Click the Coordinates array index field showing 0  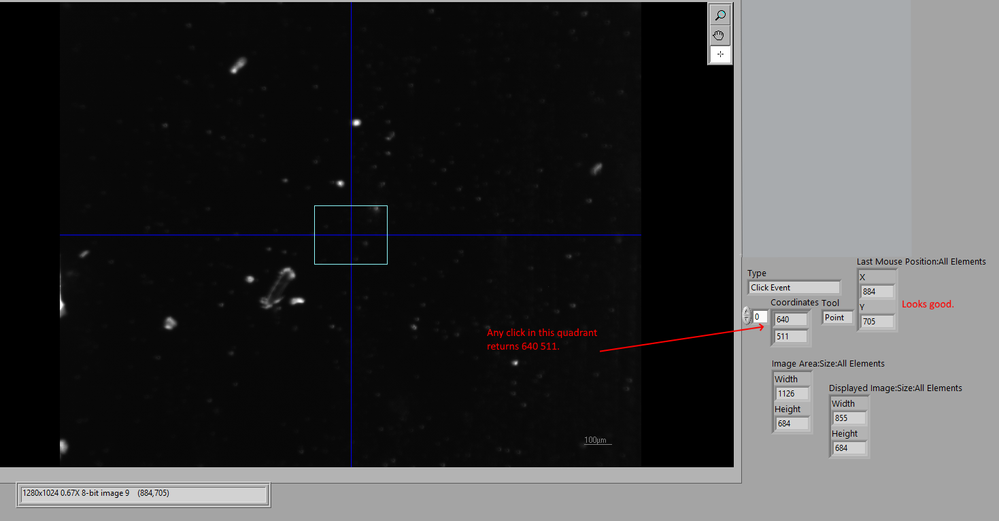[x=760, y=317]
